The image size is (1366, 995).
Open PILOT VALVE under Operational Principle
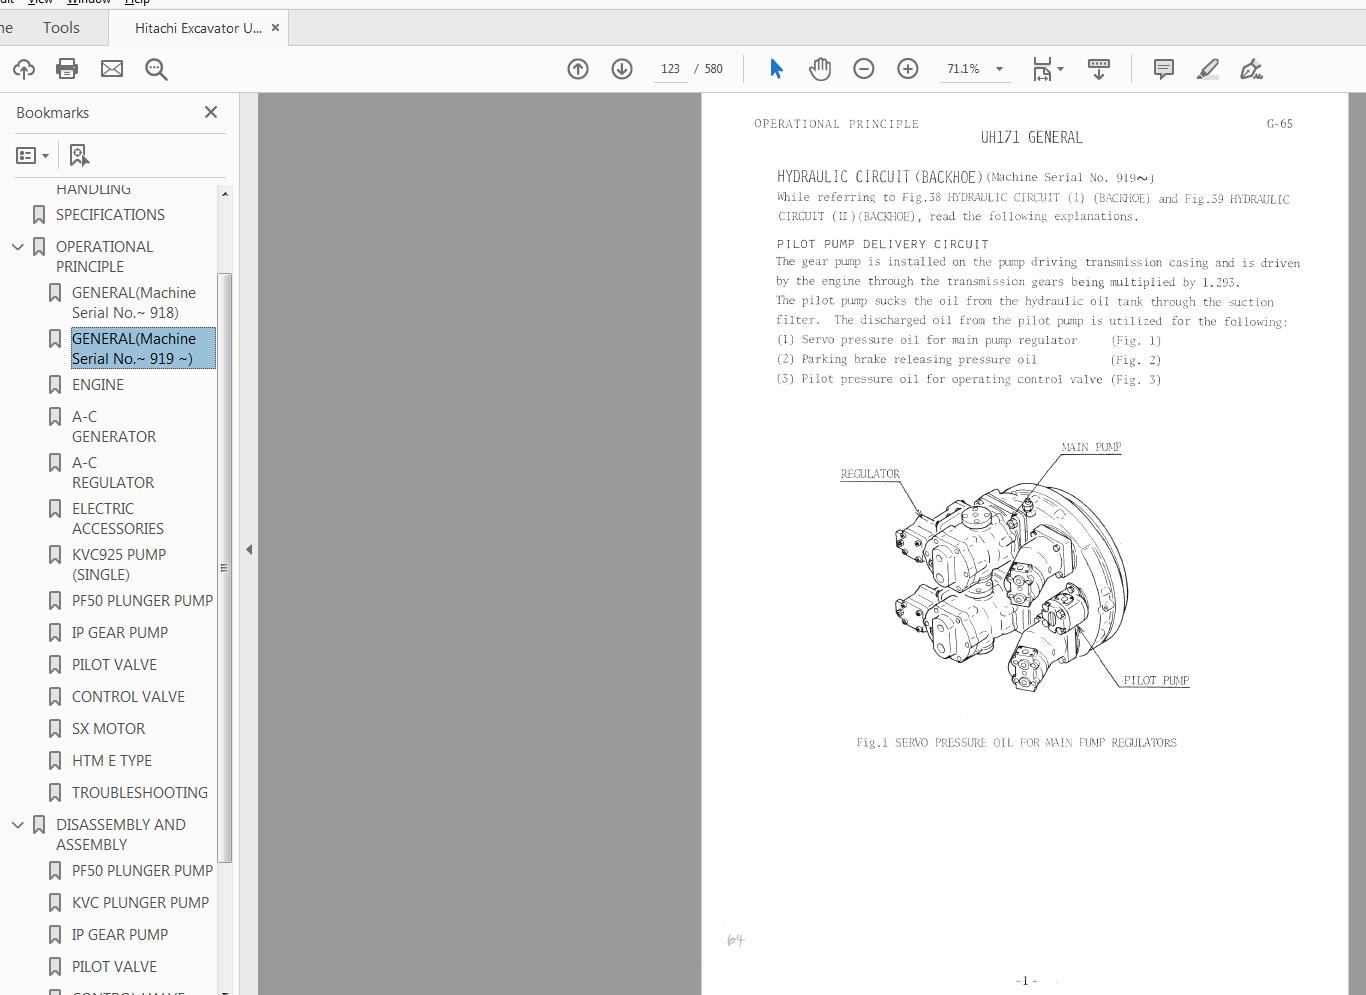pyautogui.click(x=114, y=664)
